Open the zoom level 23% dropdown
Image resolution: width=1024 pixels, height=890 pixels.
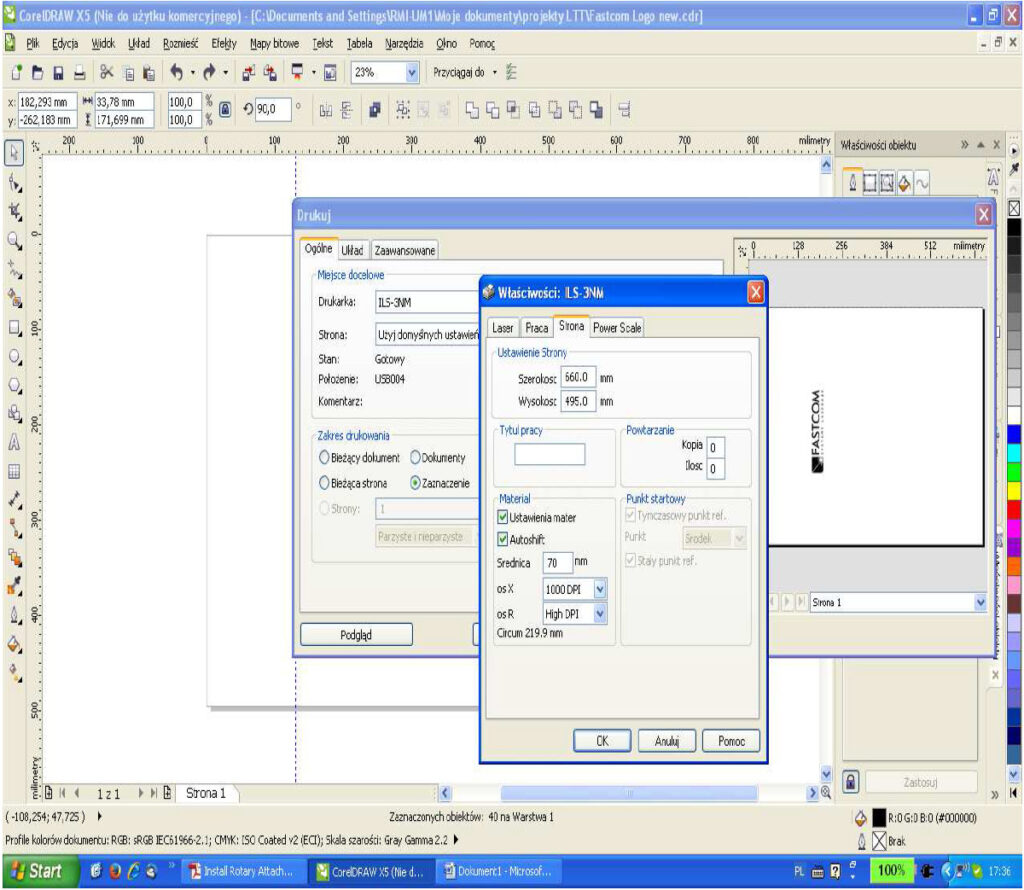pos(412,72)
